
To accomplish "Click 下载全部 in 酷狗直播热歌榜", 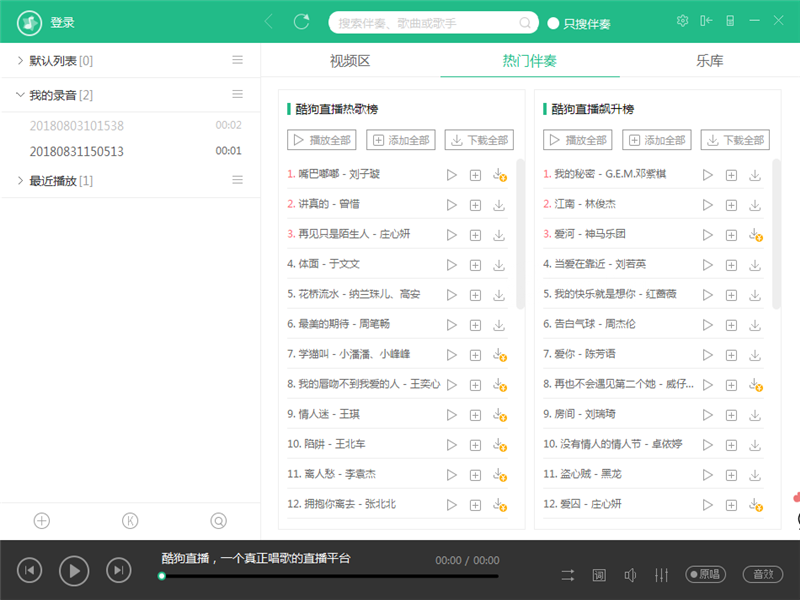I will (479, 140).
